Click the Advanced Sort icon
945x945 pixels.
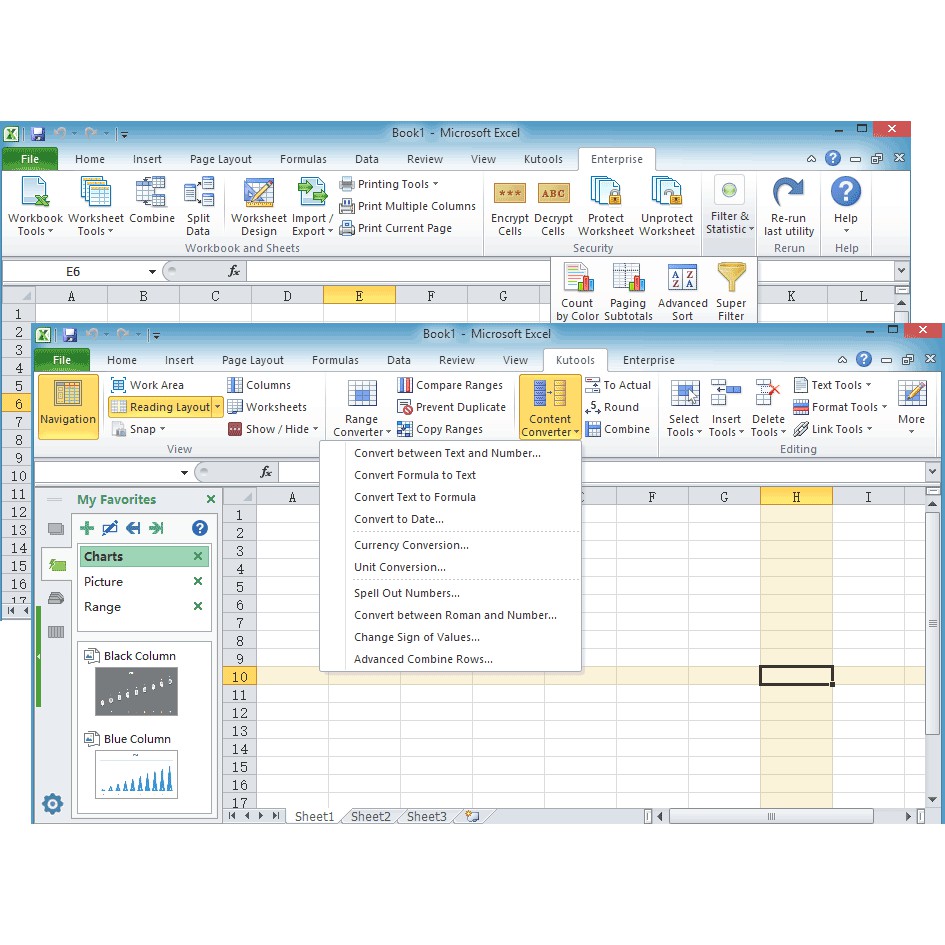pos(682,290)
